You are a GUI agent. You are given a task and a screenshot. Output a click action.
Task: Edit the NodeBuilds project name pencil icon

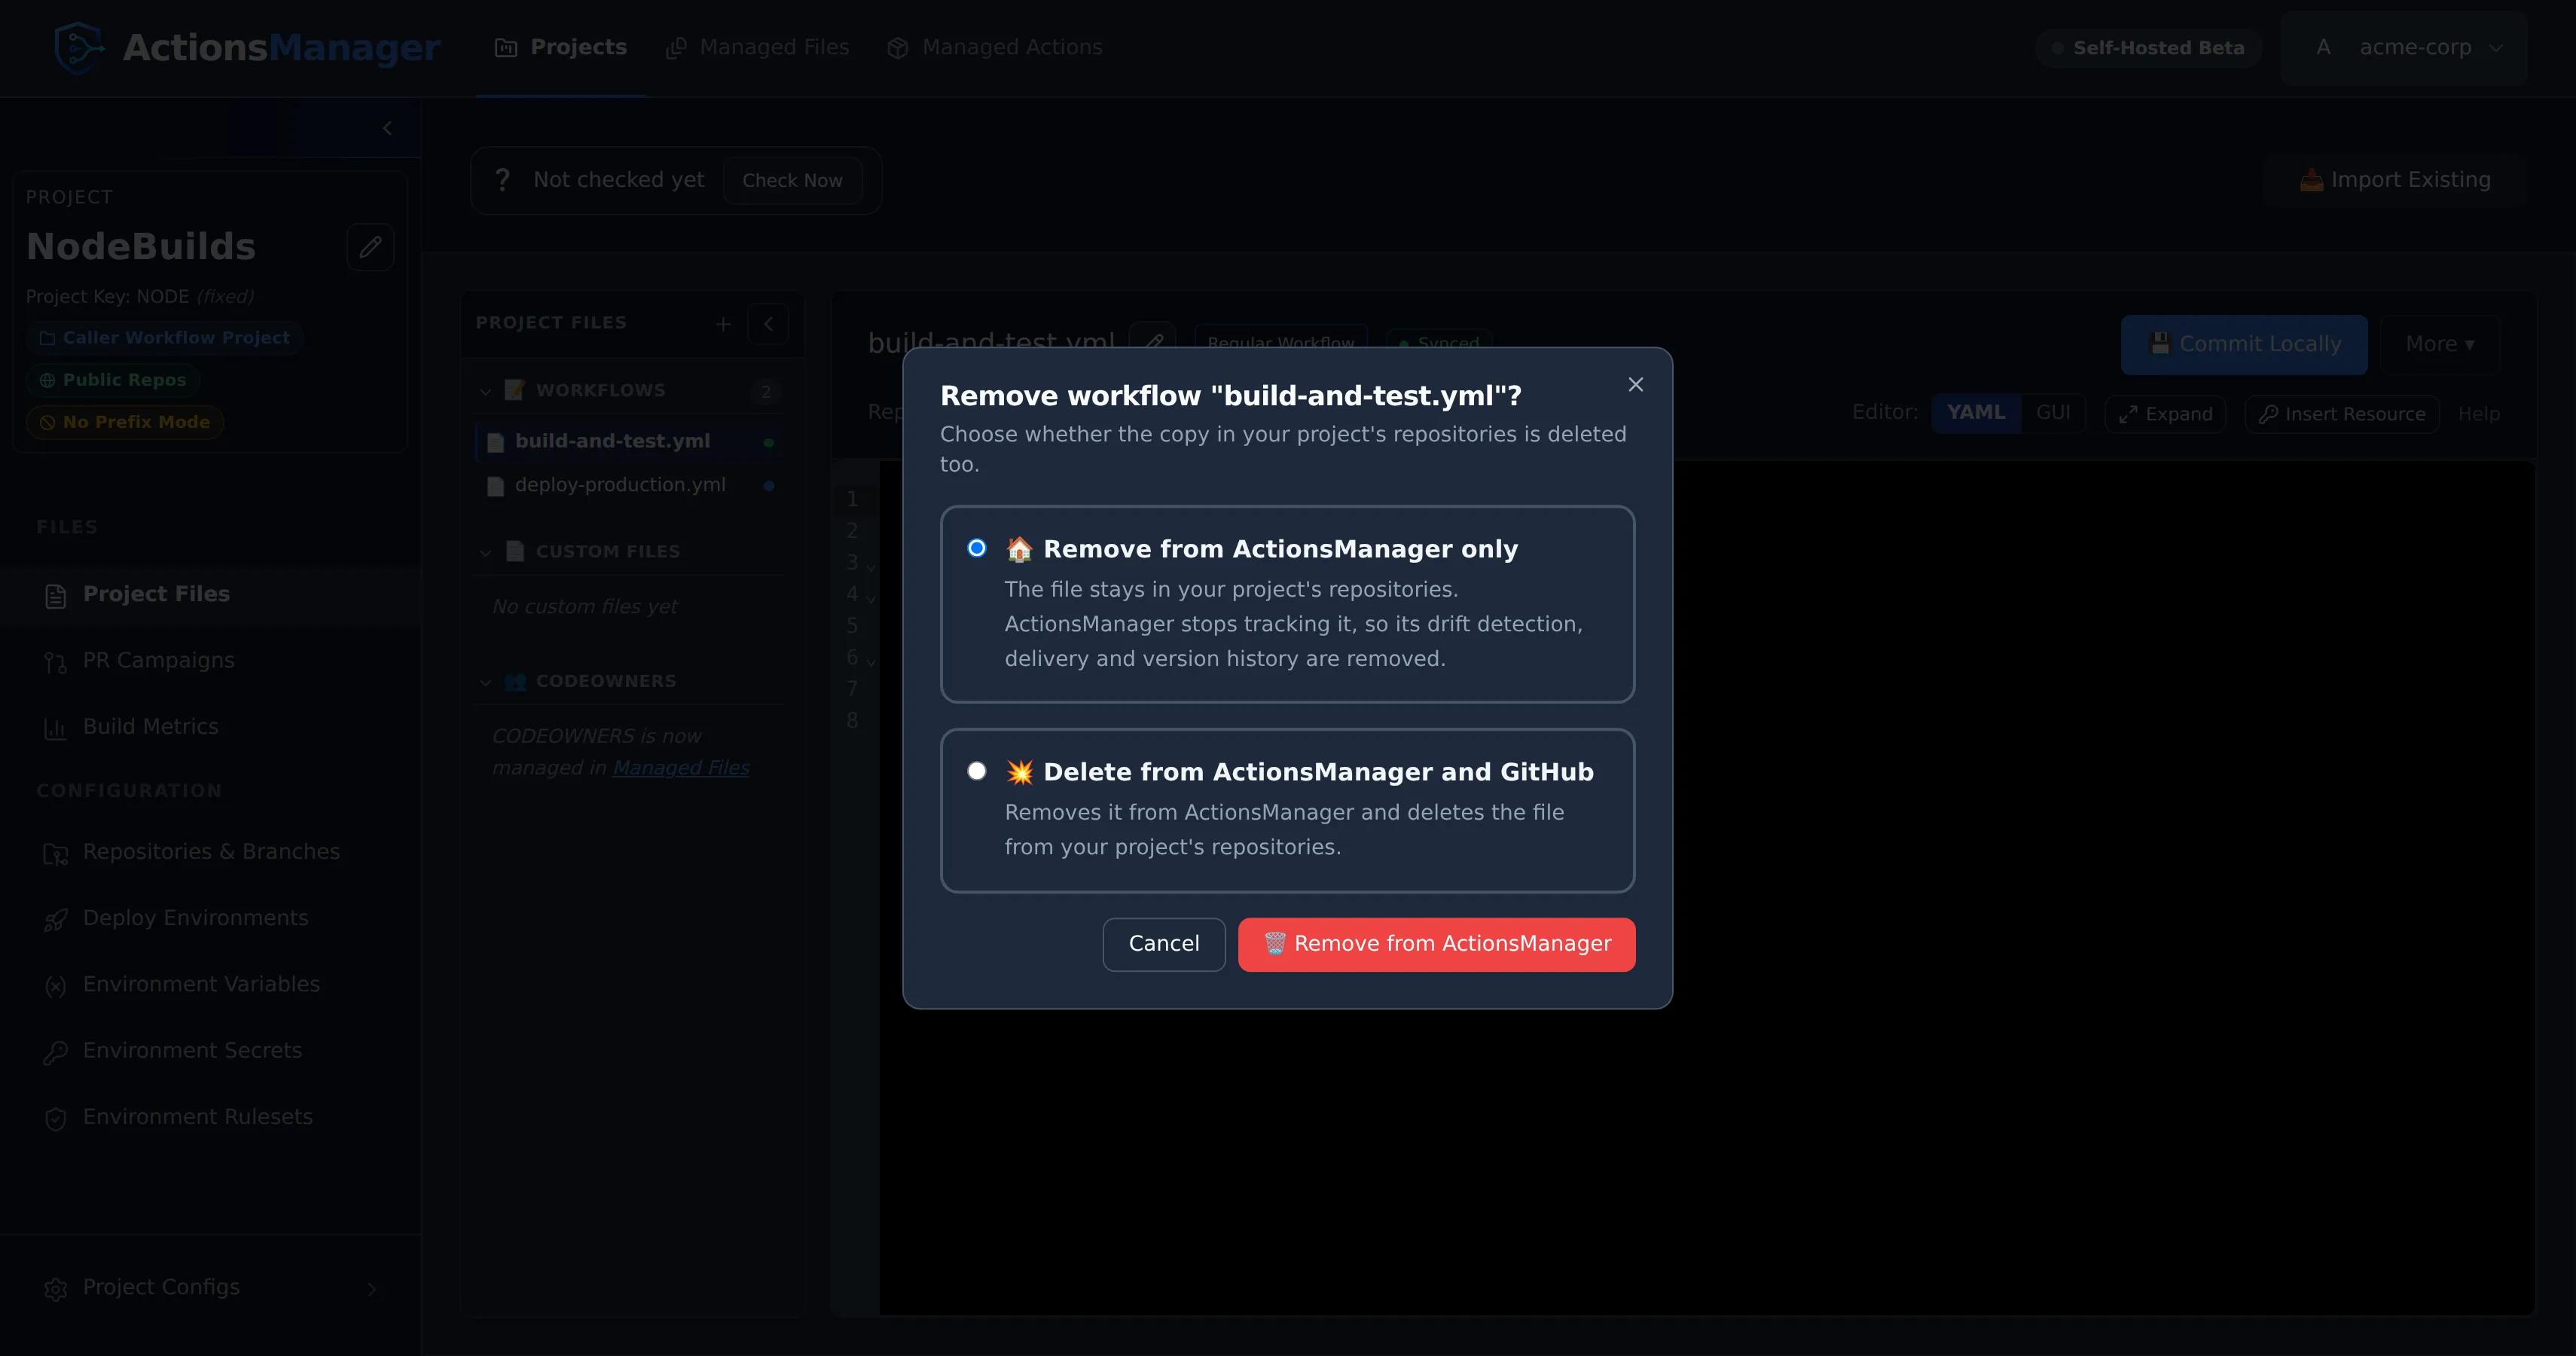point(370,246)
